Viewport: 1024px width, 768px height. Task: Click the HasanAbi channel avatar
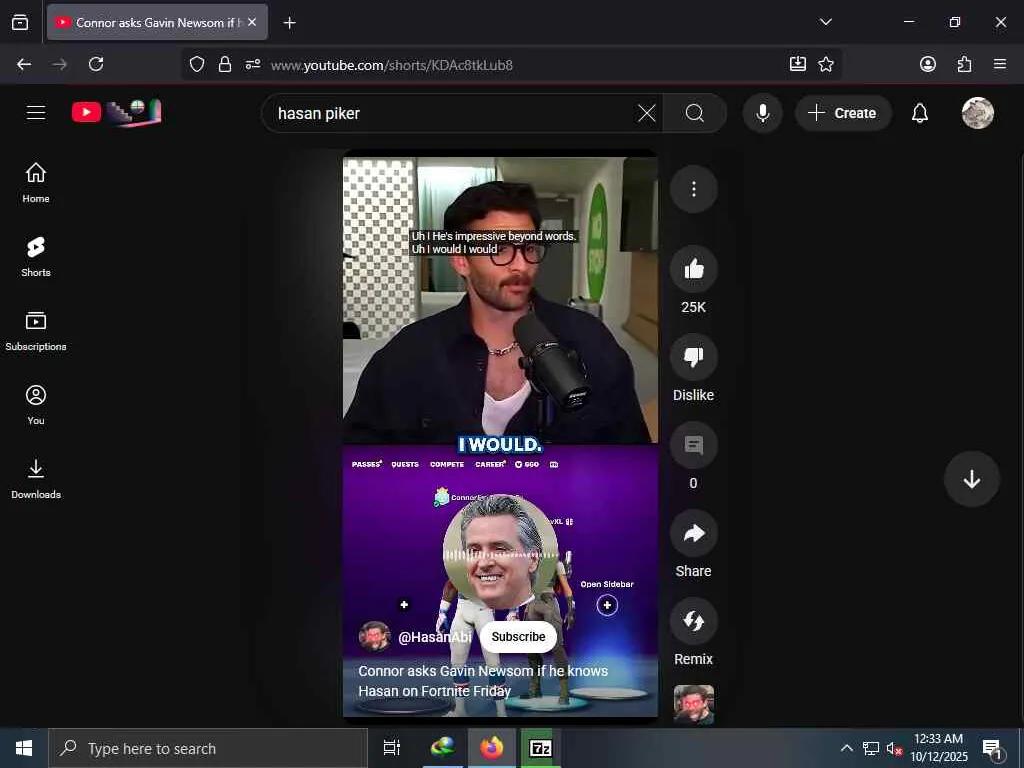[374, 637]
